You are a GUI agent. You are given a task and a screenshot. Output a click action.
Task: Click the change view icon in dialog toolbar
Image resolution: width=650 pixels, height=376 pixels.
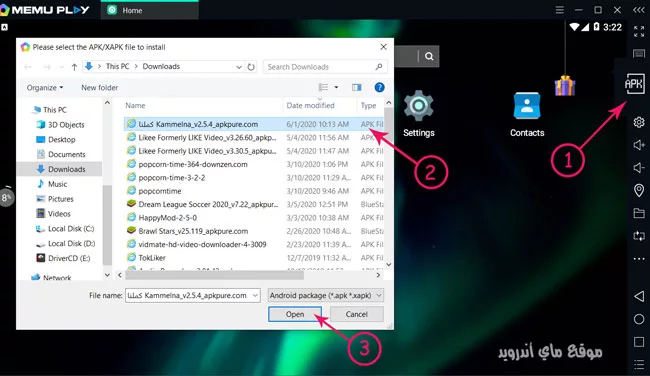(x=323, y=87)
